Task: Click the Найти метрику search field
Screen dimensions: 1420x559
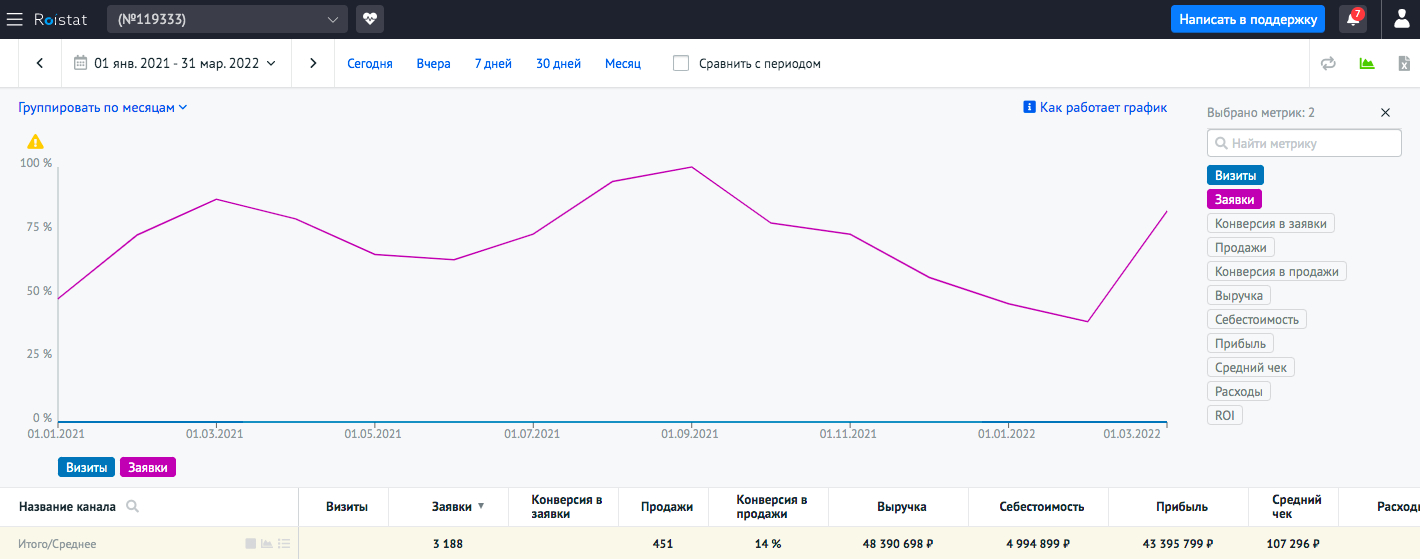Action: coord(1304,143)
